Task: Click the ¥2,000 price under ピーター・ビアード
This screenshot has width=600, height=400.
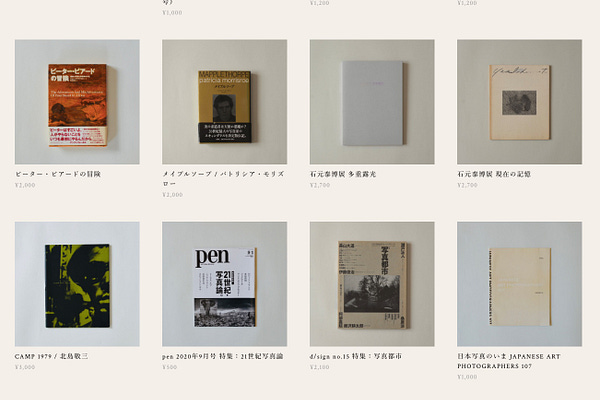Action: point(25,185)
